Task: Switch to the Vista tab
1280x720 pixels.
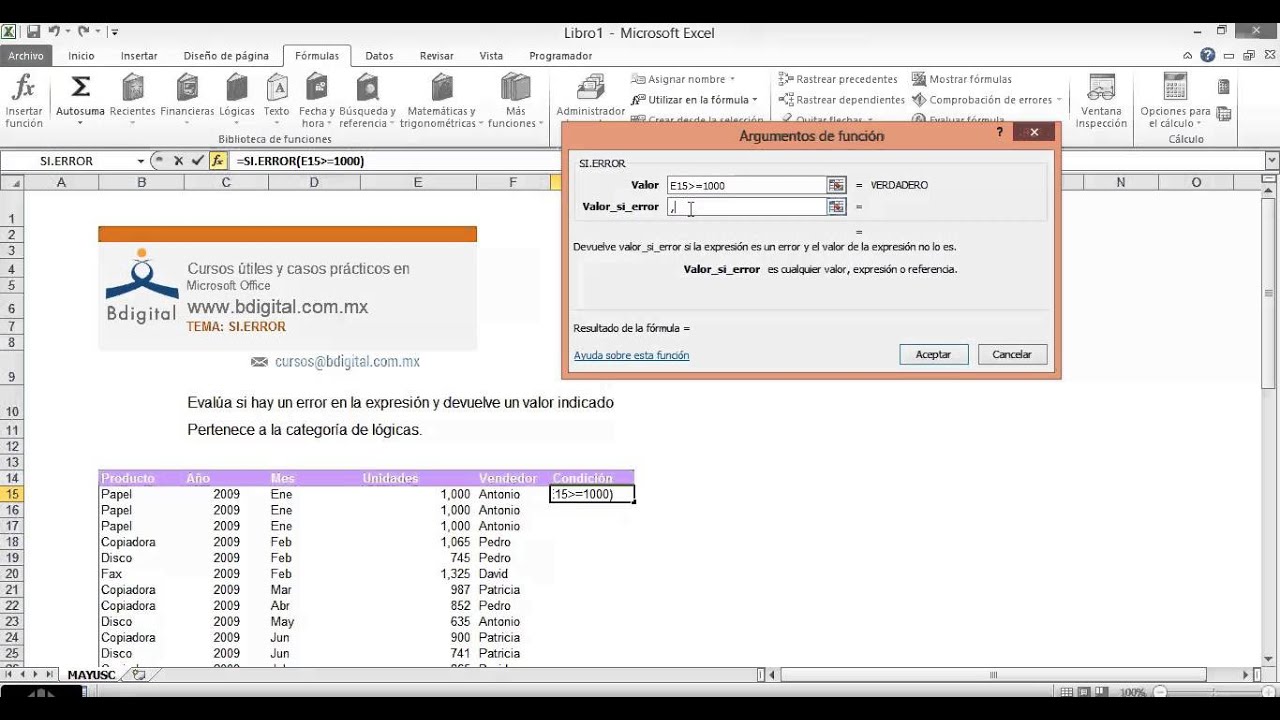Action: (x=491, y=56)
